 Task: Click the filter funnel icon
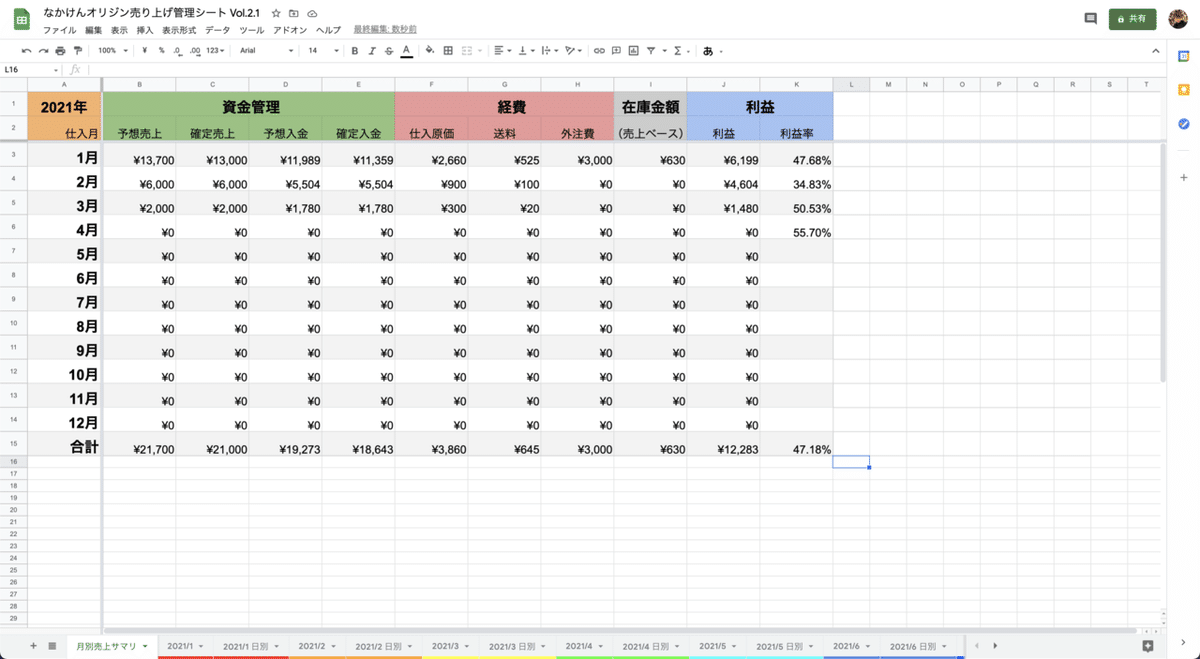click(653, 50)
